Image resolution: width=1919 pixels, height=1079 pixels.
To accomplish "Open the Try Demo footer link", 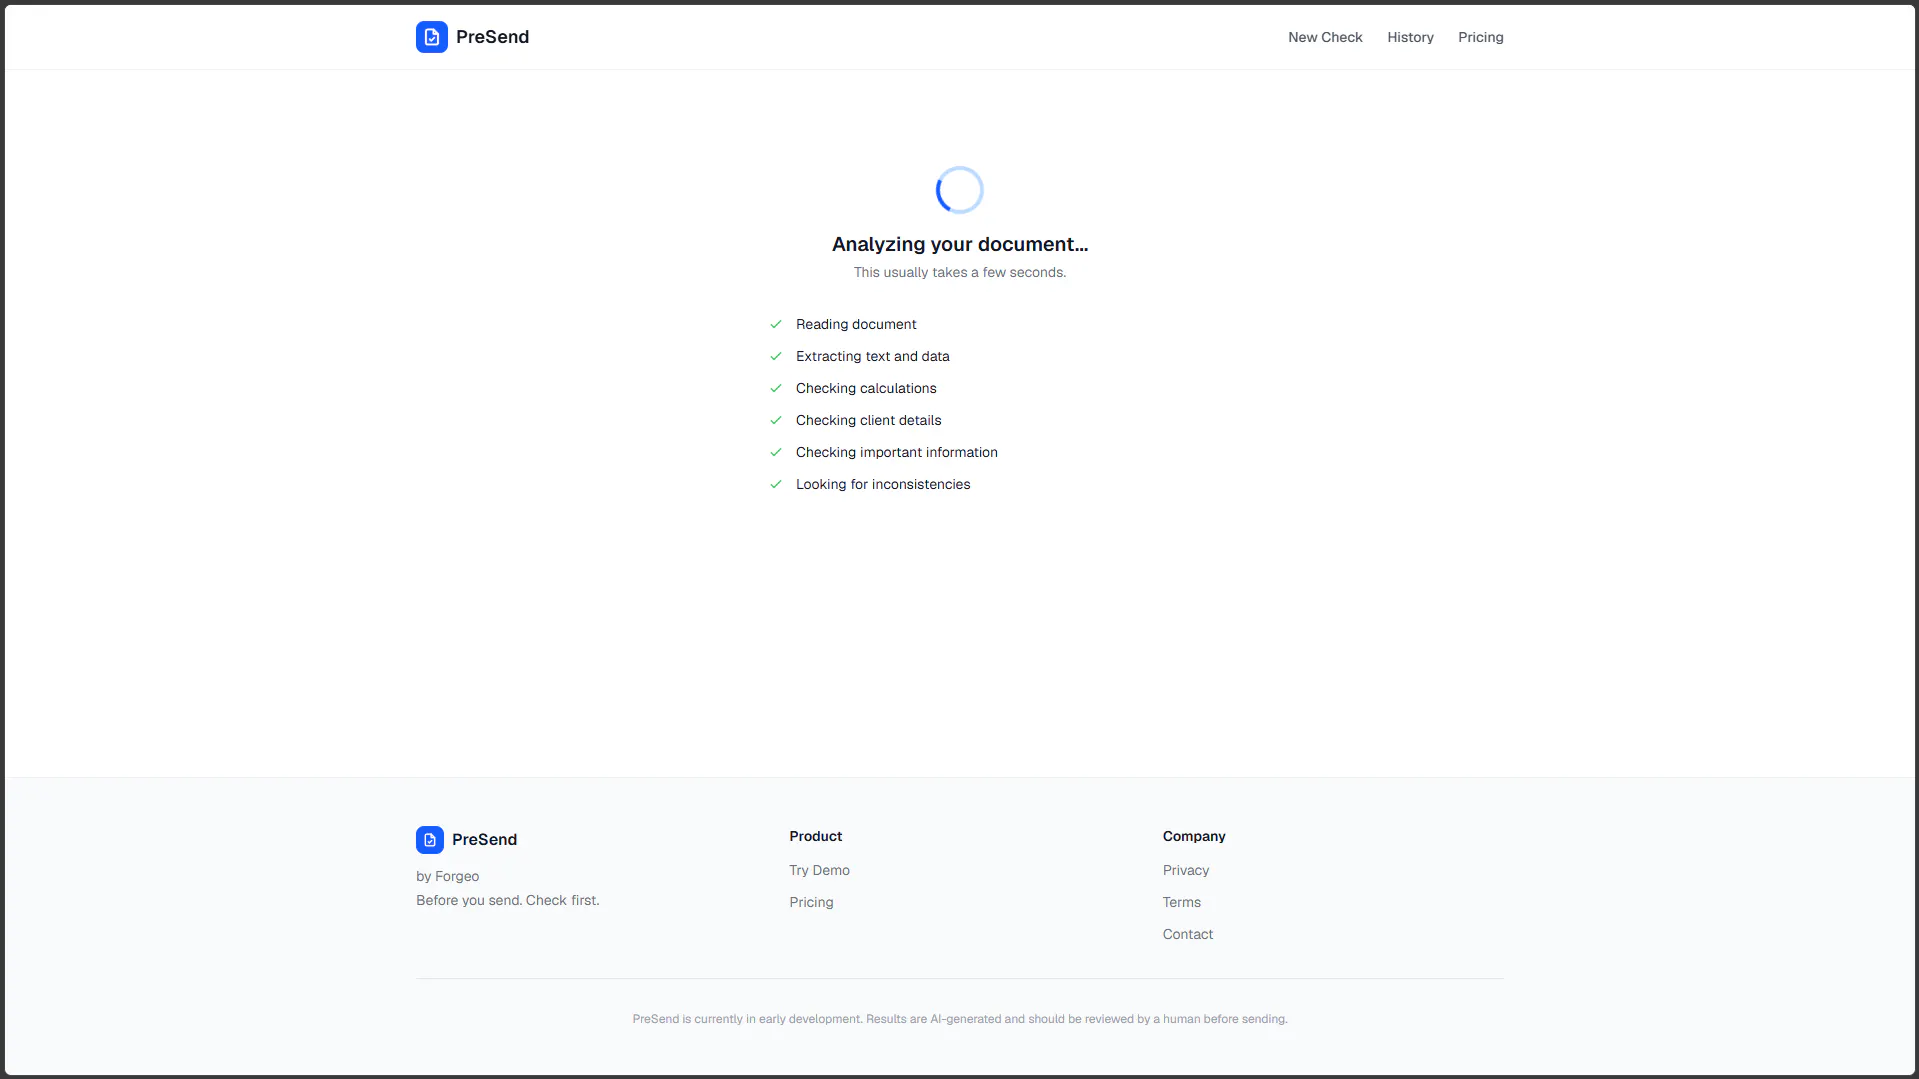I will (x=819, y=870).
